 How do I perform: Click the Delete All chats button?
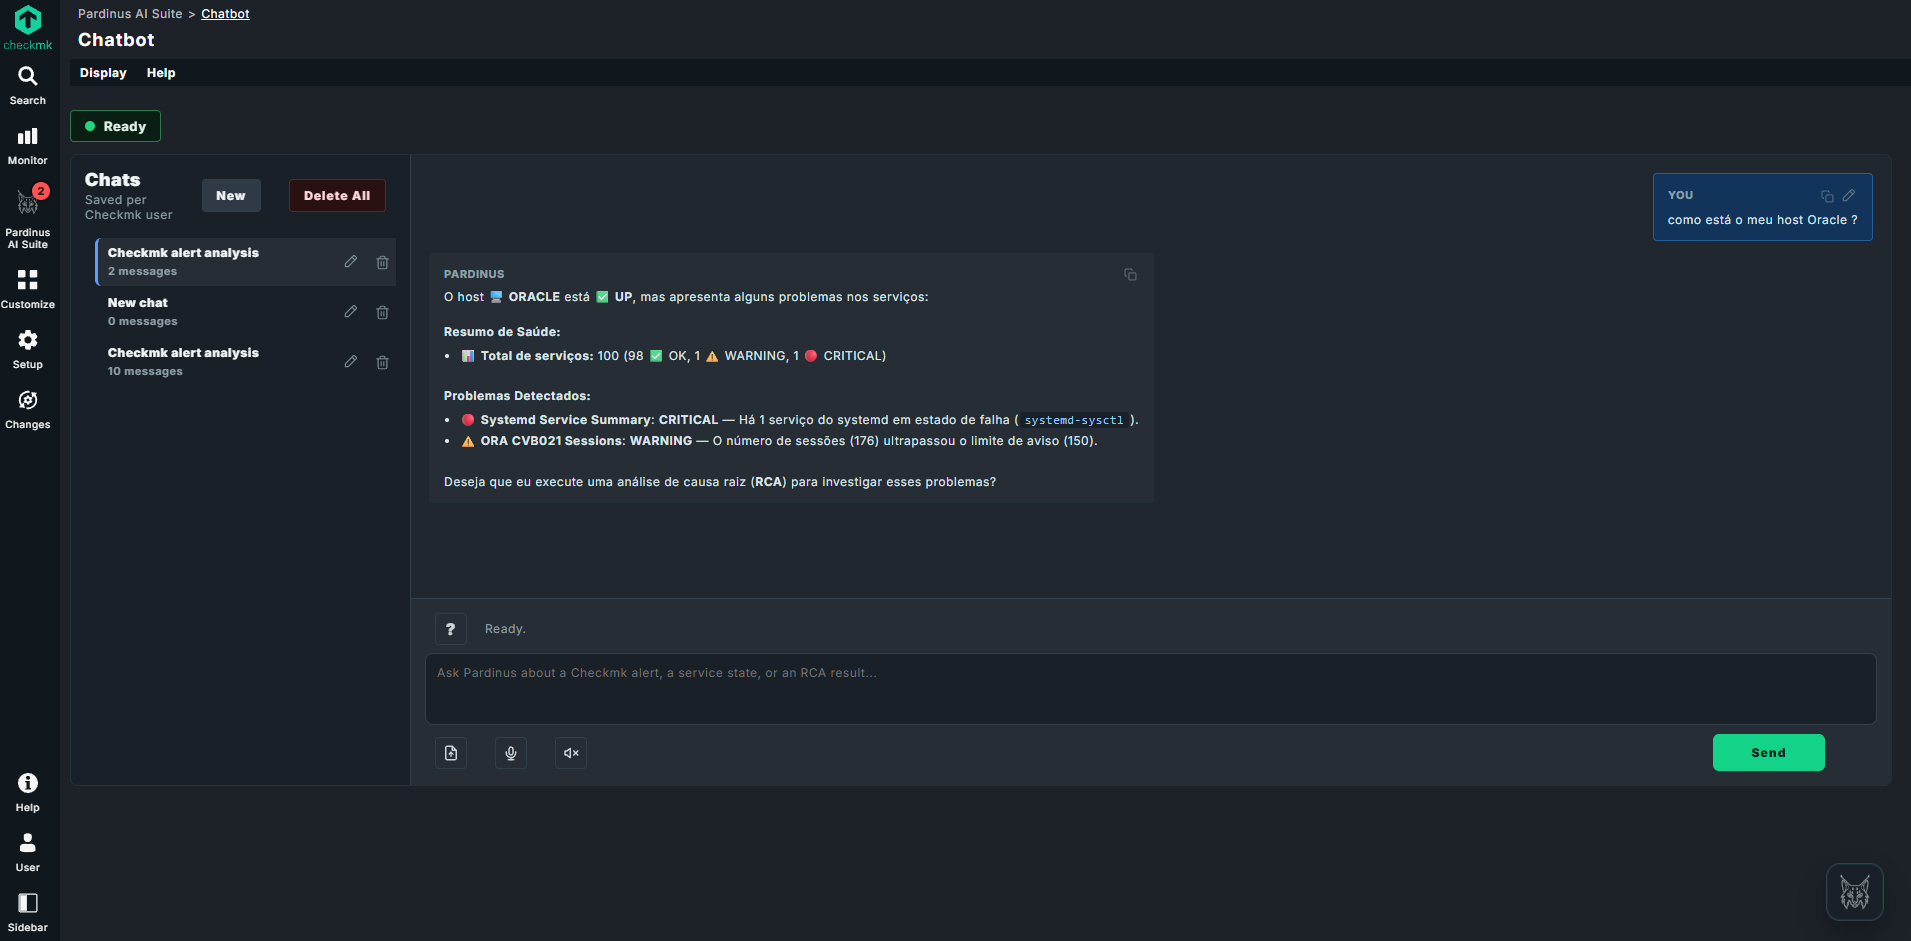pos(337,196)
